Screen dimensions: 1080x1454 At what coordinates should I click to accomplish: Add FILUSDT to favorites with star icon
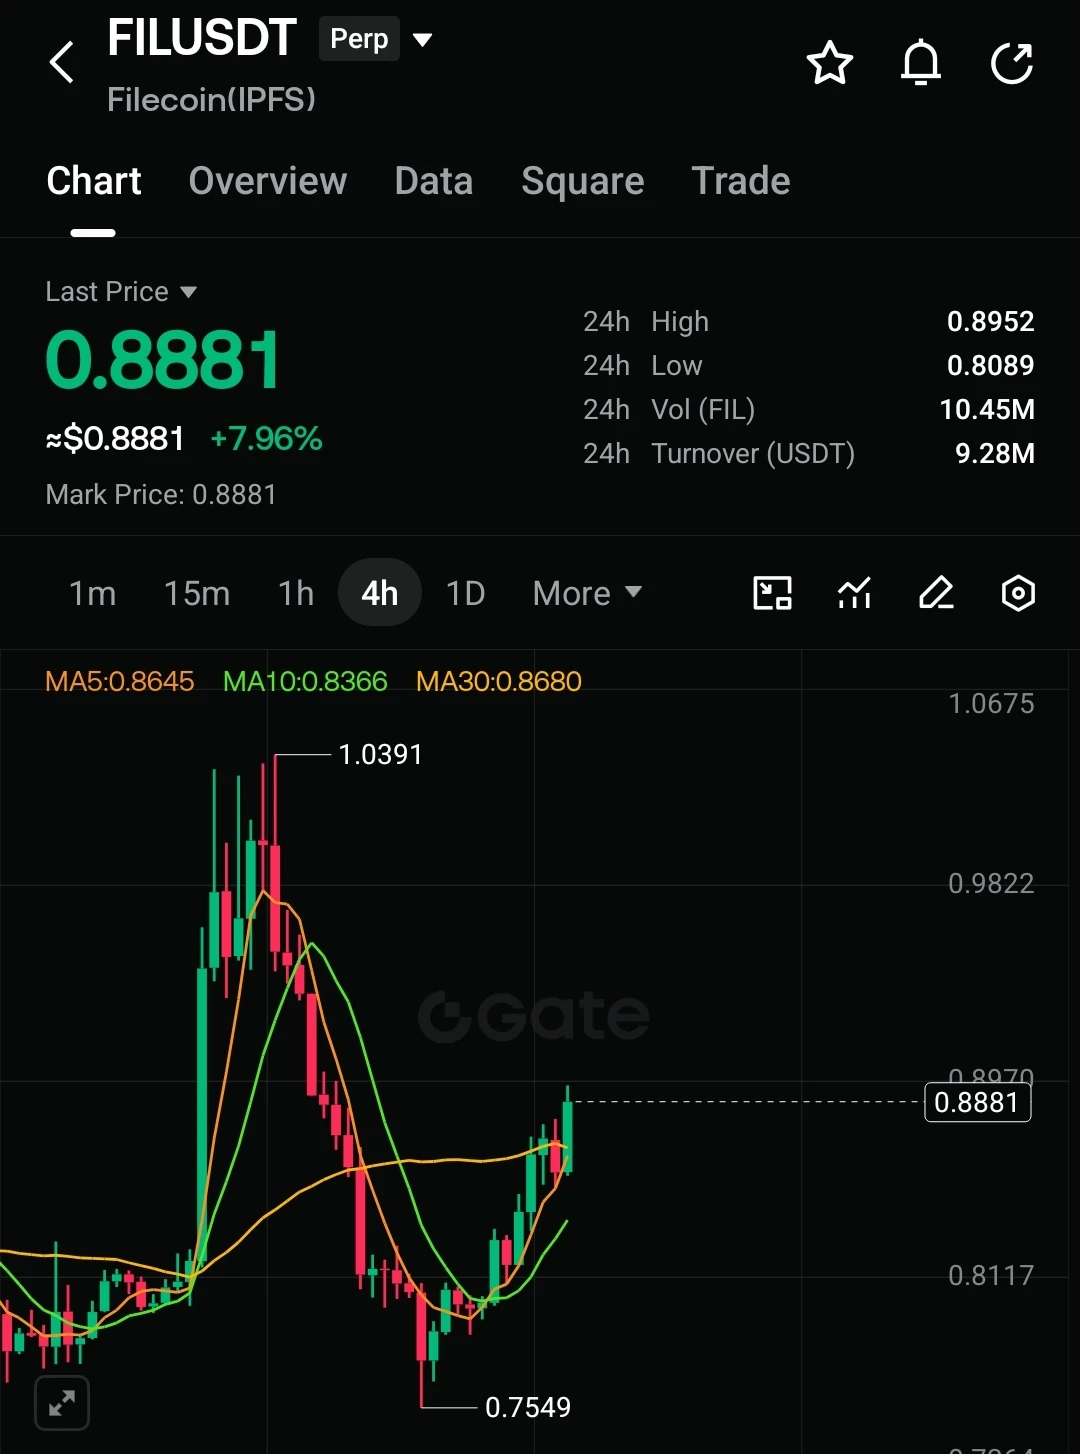pyautogui.click(x=830, y=63)
